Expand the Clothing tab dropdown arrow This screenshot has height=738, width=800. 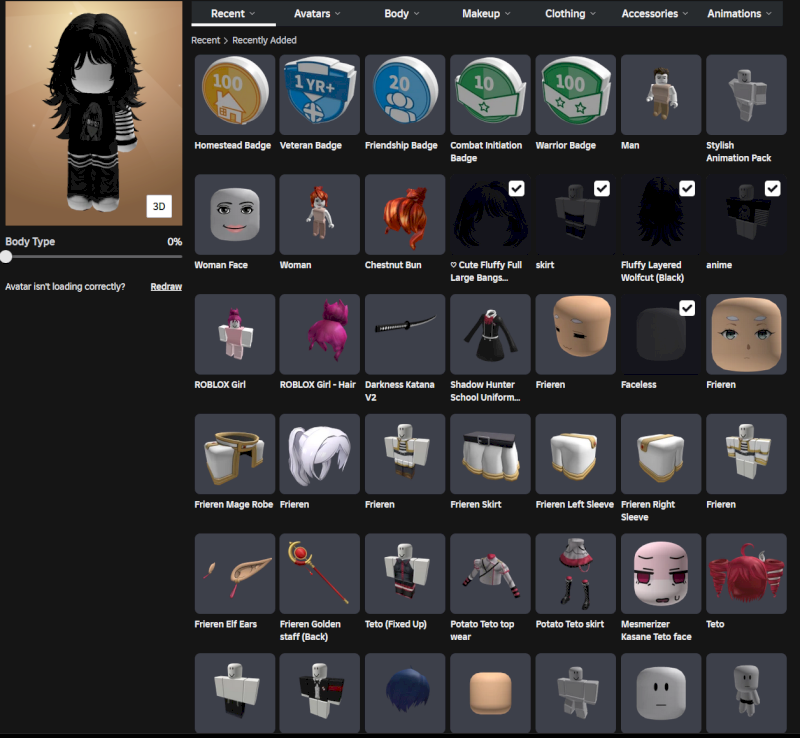point(593,14)
